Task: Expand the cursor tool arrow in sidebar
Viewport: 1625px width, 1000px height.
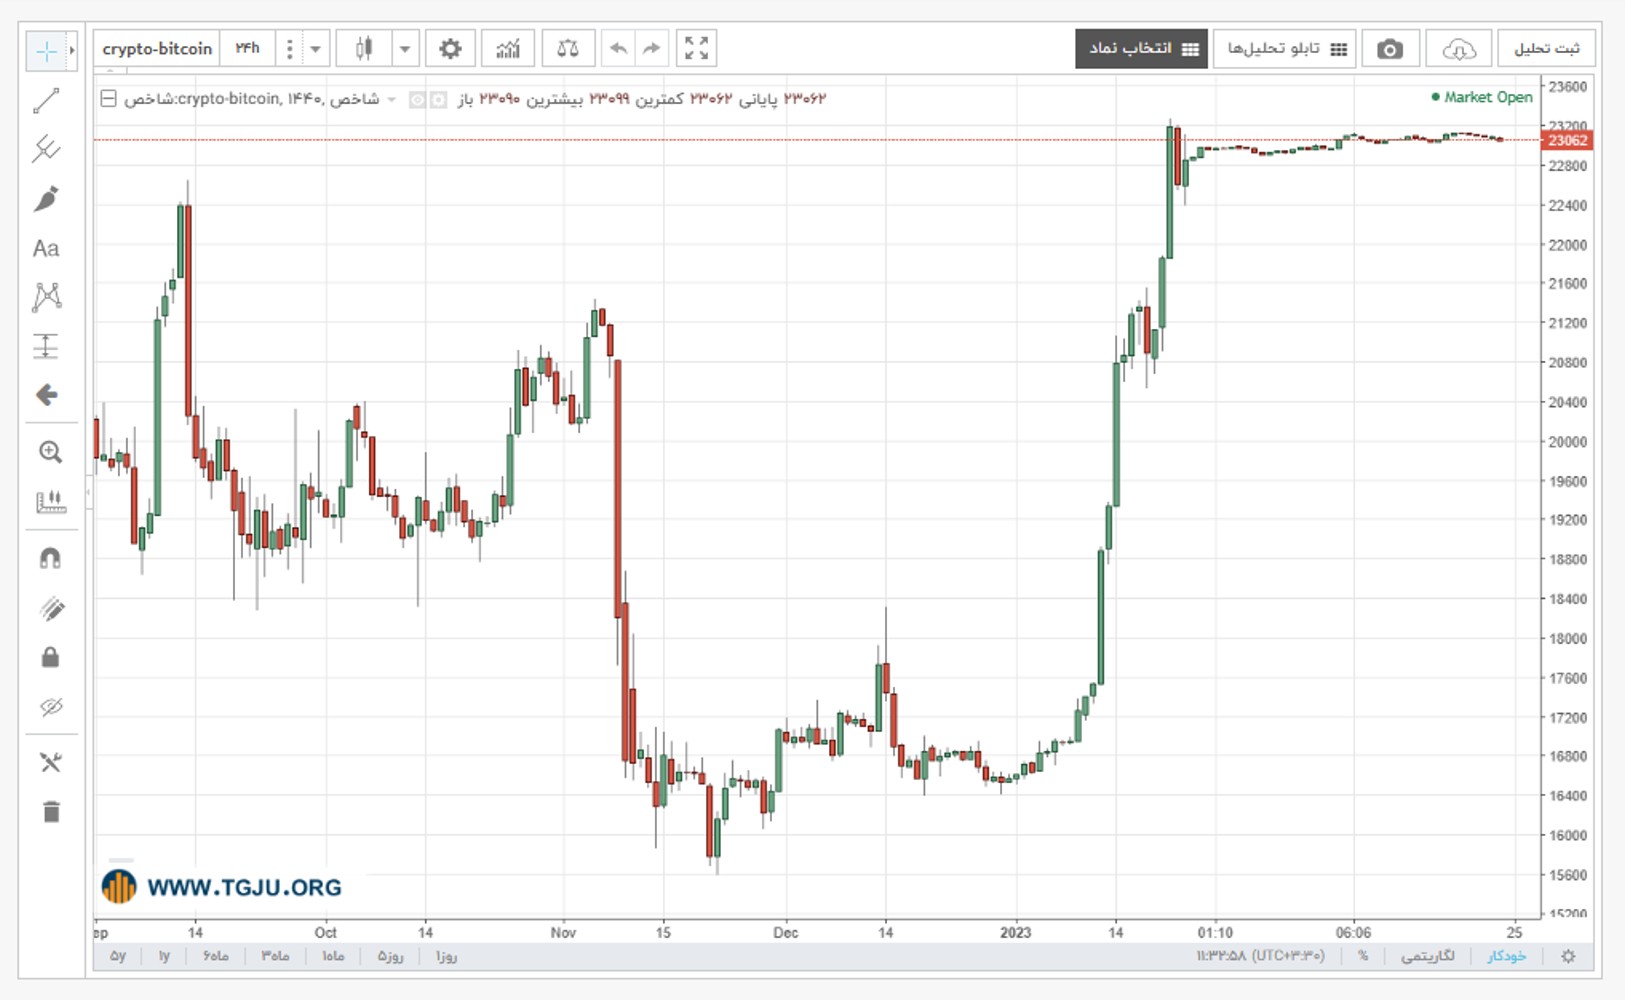Action: pos(72,51)
